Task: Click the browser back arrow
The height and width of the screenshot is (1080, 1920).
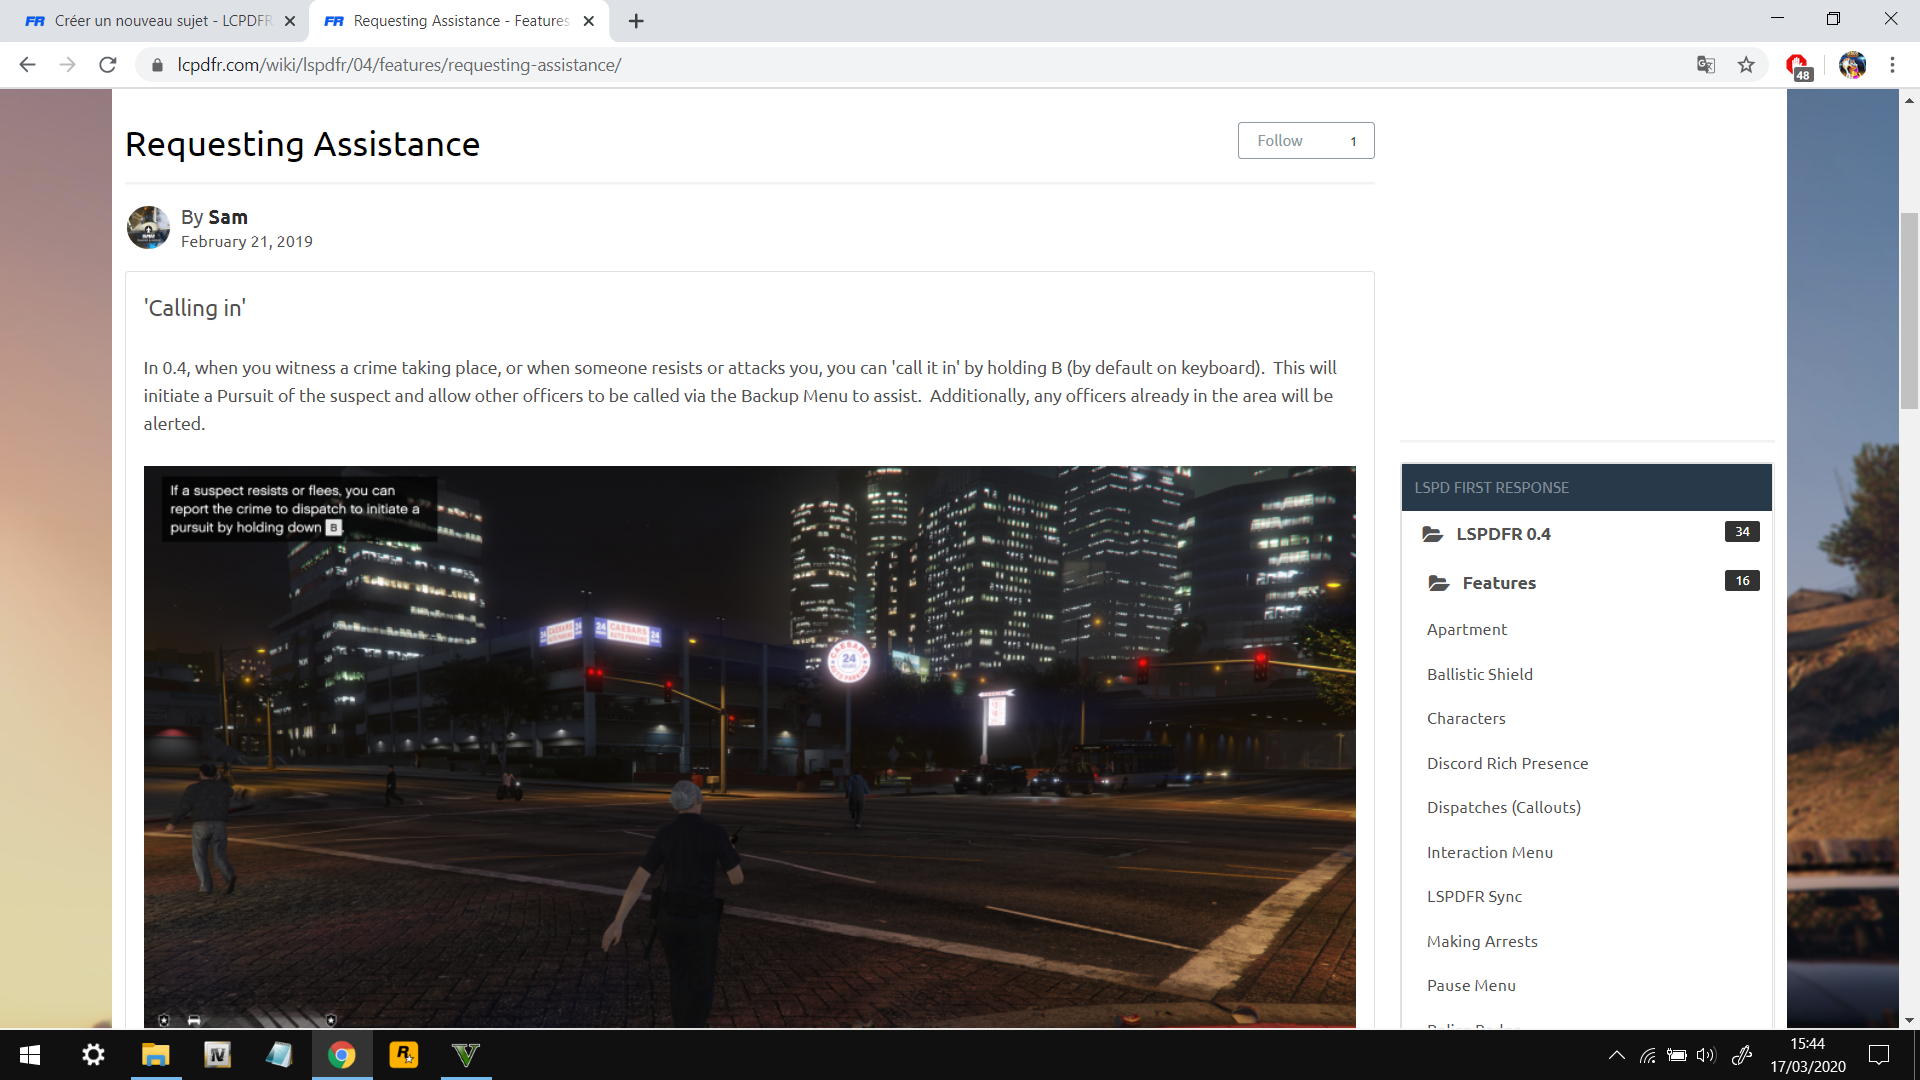Action: (x=27, y=65)
